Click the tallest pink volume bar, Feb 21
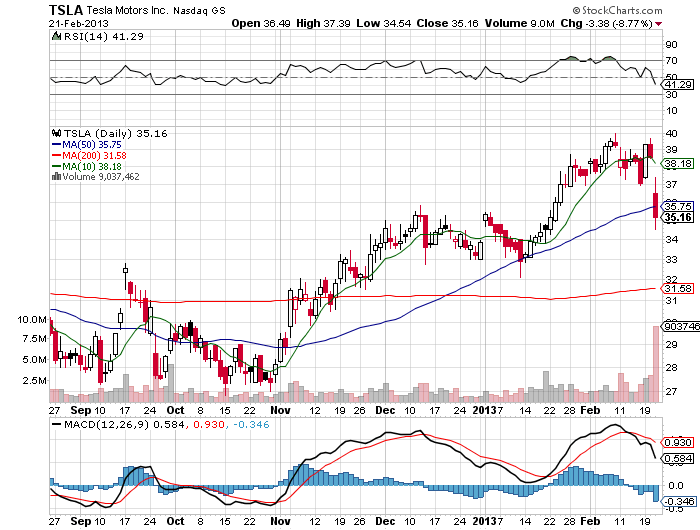The width and height of the screenshot is (700, 530). [x=656, y=364]
